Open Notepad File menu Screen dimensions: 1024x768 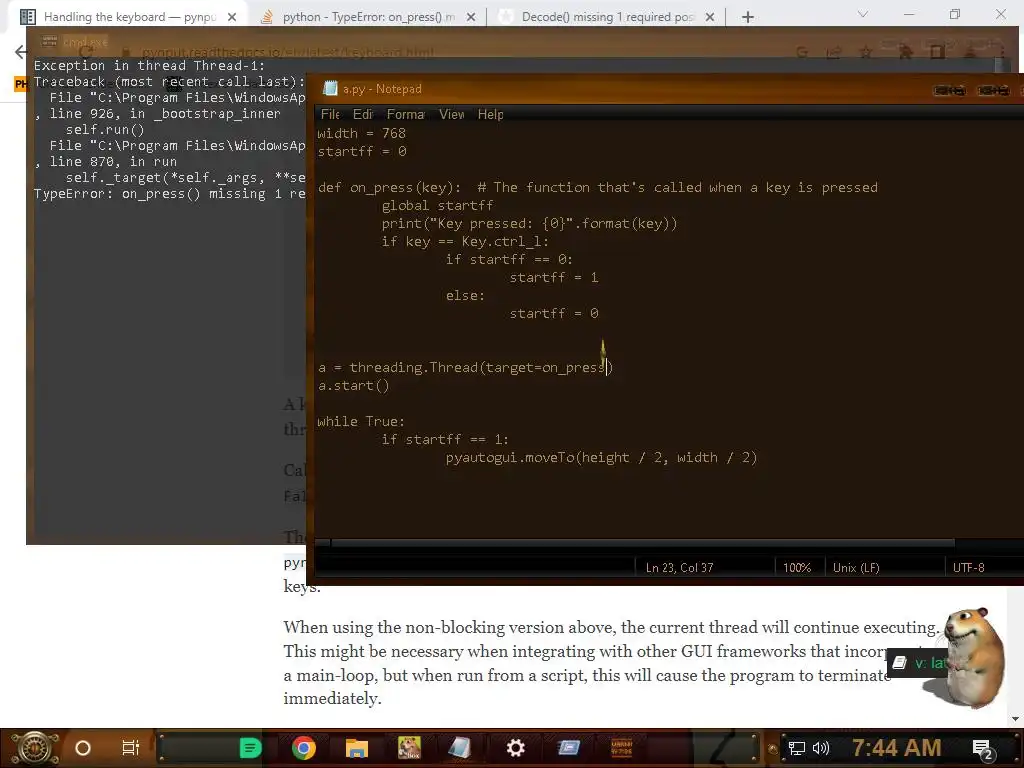[x=330, y=114]
